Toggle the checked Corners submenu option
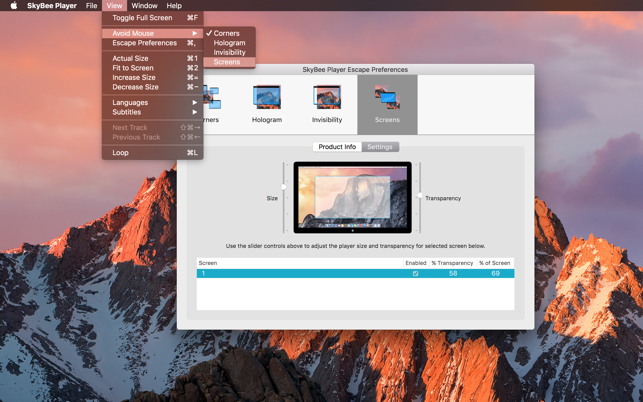643x402 pixels. [x=229, y=33]
